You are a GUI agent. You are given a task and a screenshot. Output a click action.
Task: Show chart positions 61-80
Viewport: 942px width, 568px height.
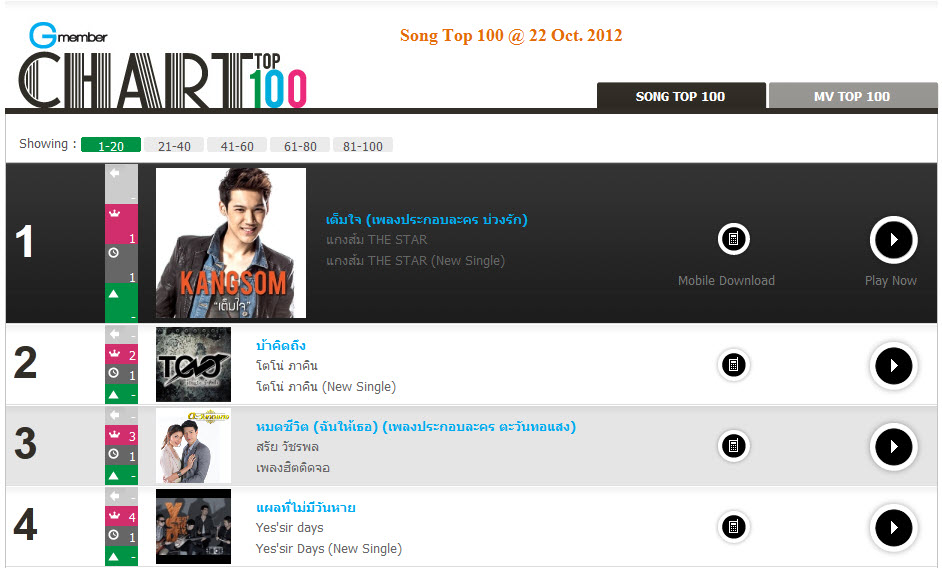300,145
